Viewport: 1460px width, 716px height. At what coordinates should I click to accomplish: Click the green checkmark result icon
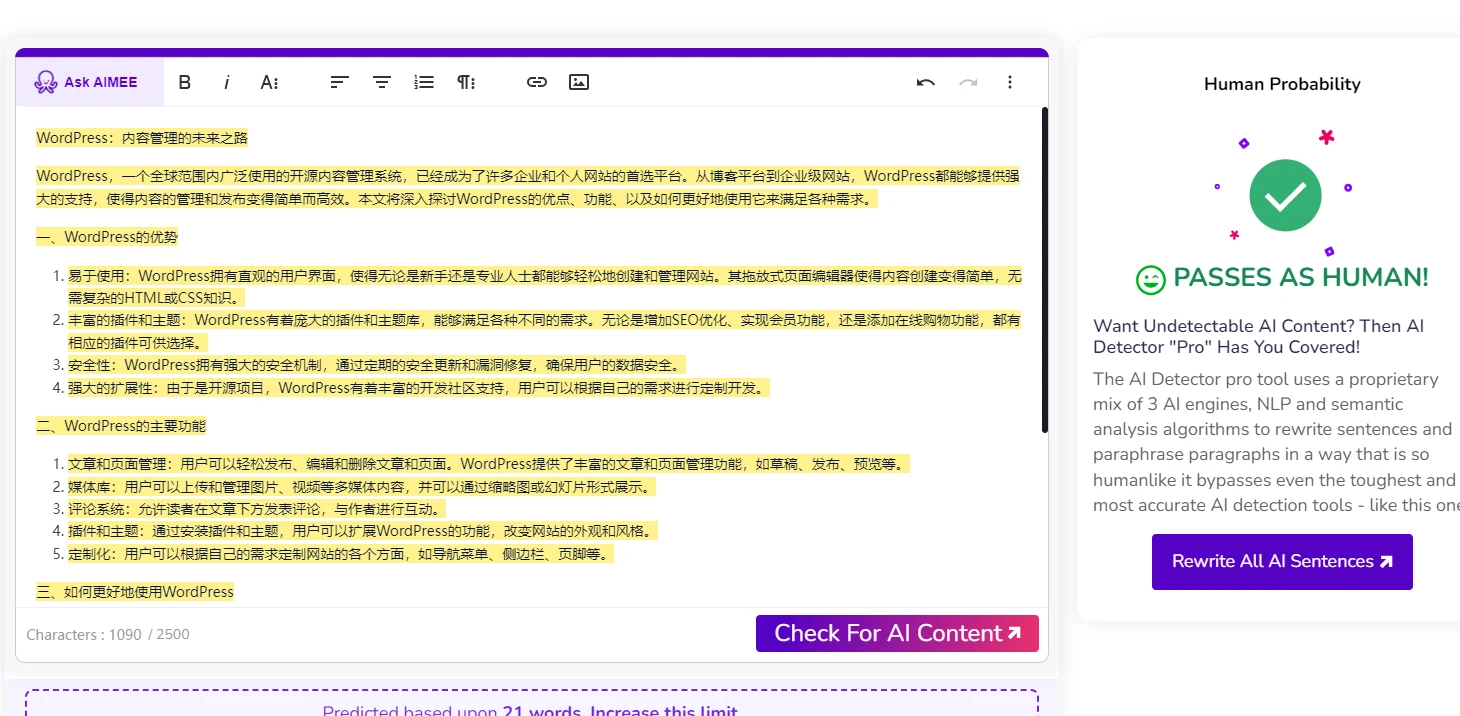pyautogui.click(x=1285, y=195)
